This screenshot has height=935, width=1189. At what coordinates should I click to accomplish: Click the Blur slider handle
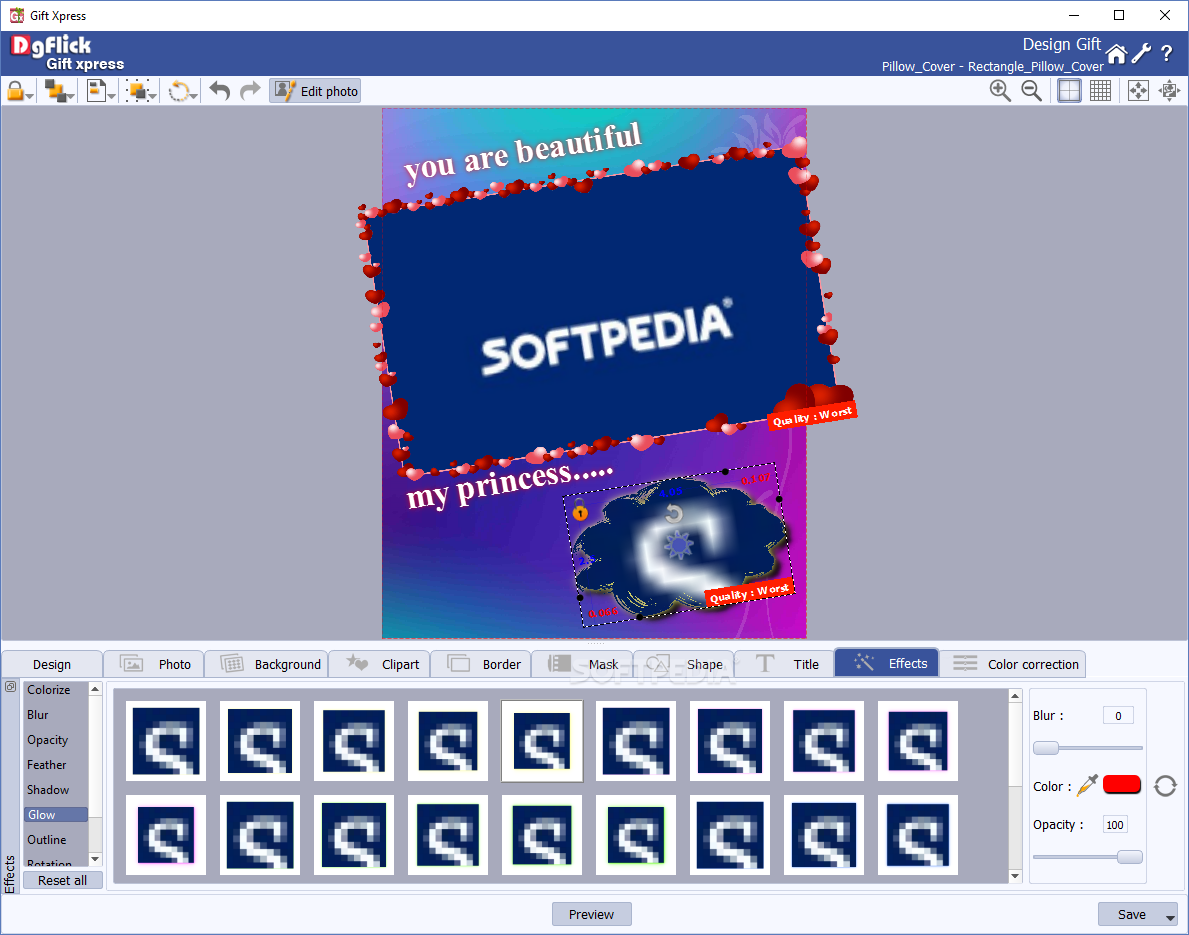click(1046, 748)
